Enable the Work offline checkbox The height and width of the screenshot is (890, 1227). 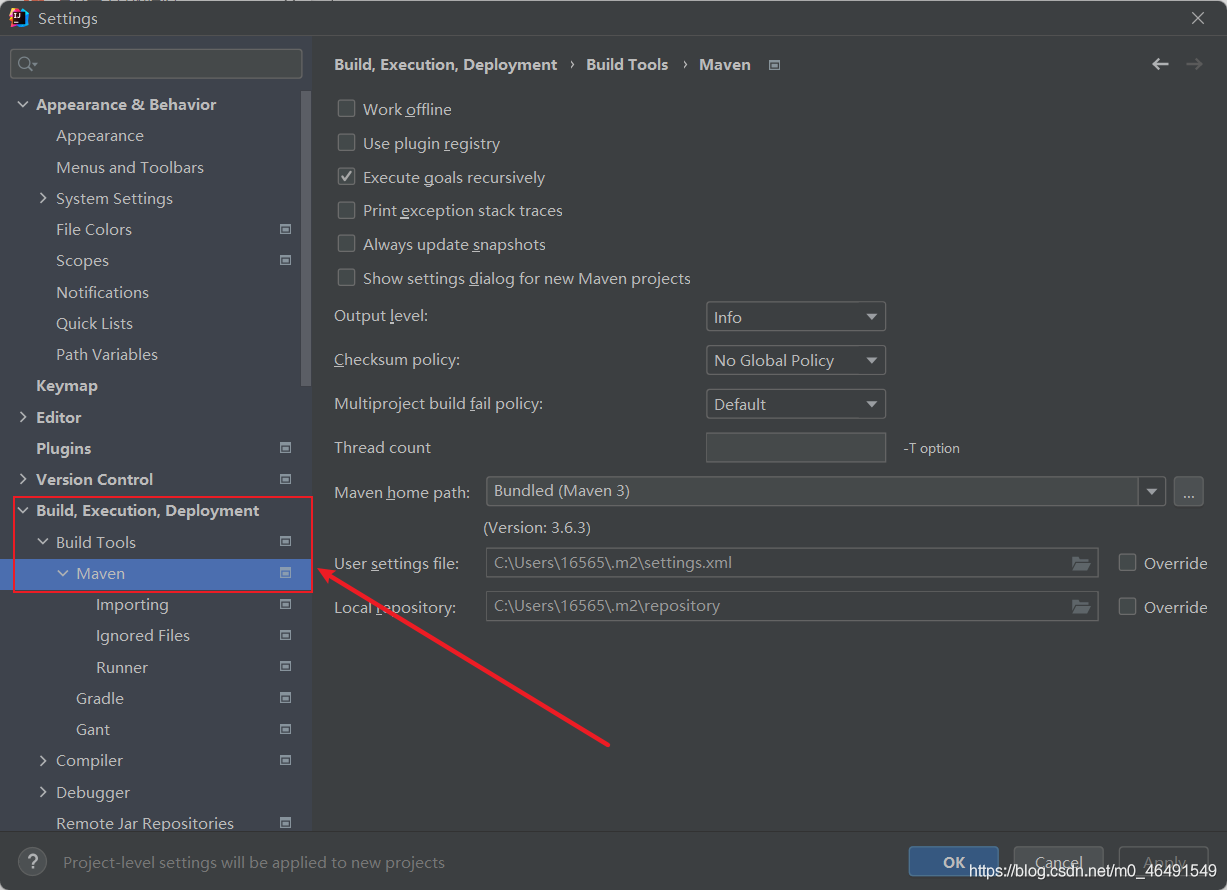[x=346, y=109]
